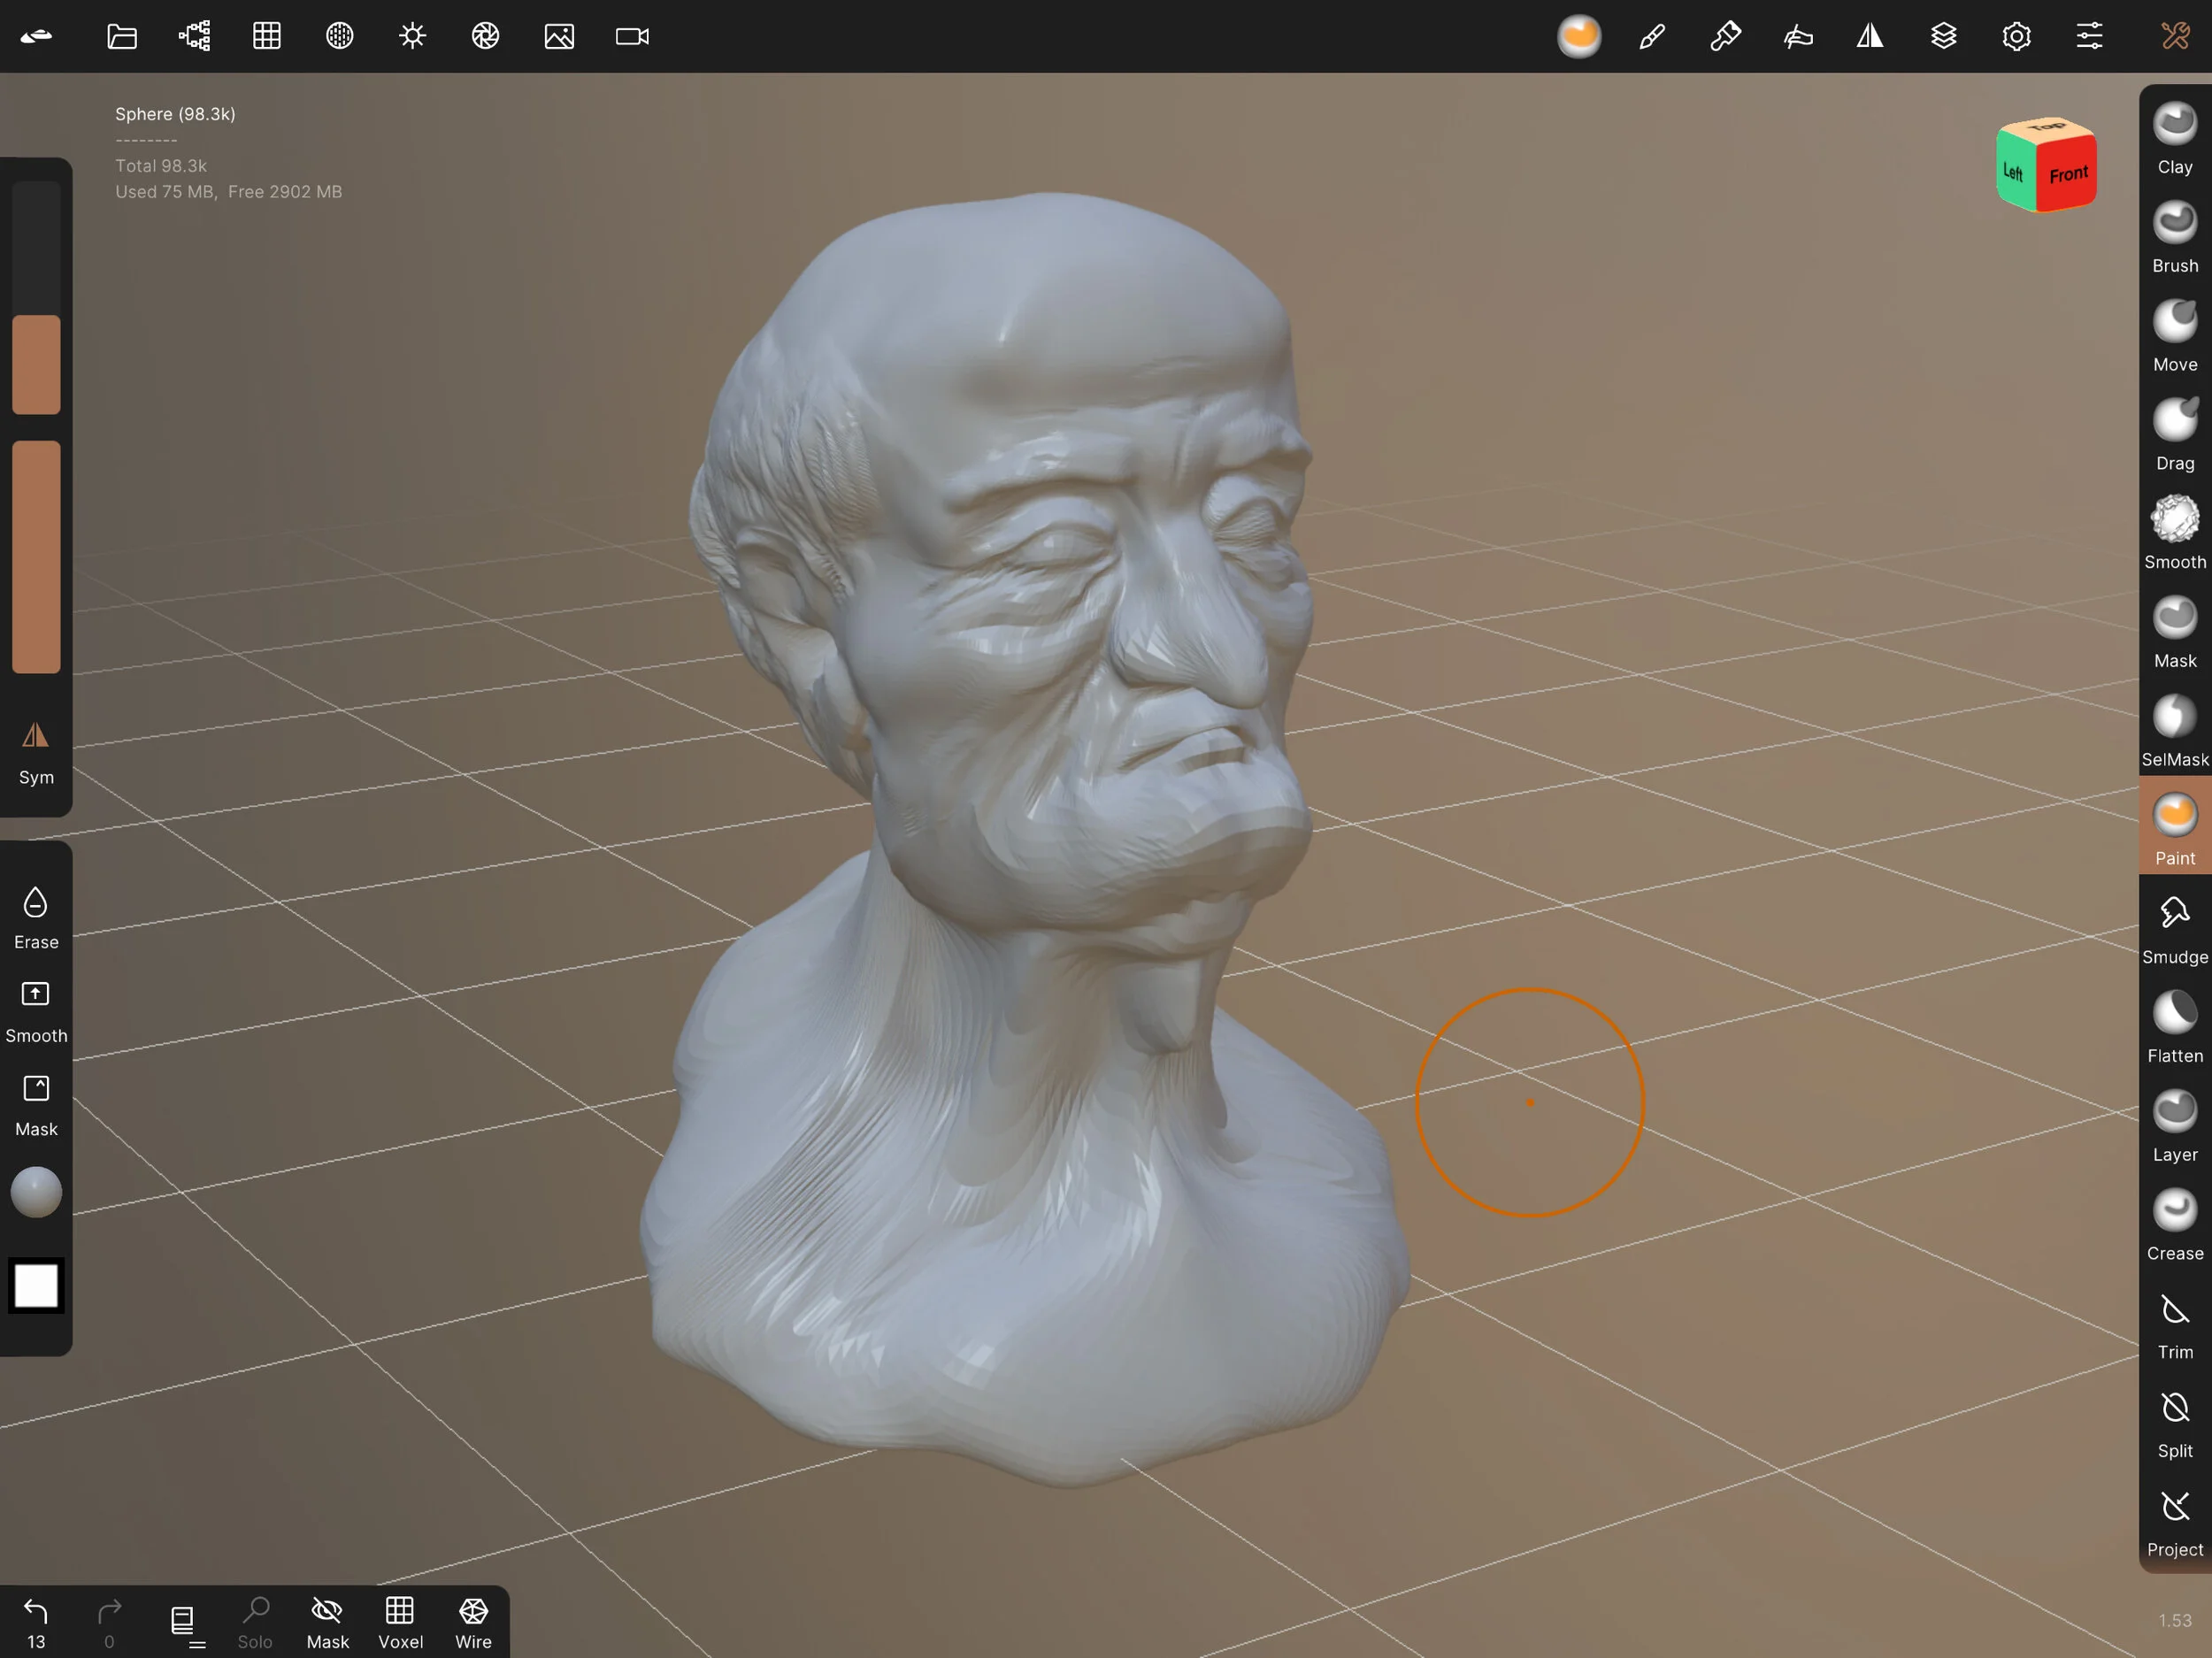Viewport: 2212px width, 1658px height.
Task: Click the Front face of view cube
Action: pyautogui.click(x=2067, y=175)
